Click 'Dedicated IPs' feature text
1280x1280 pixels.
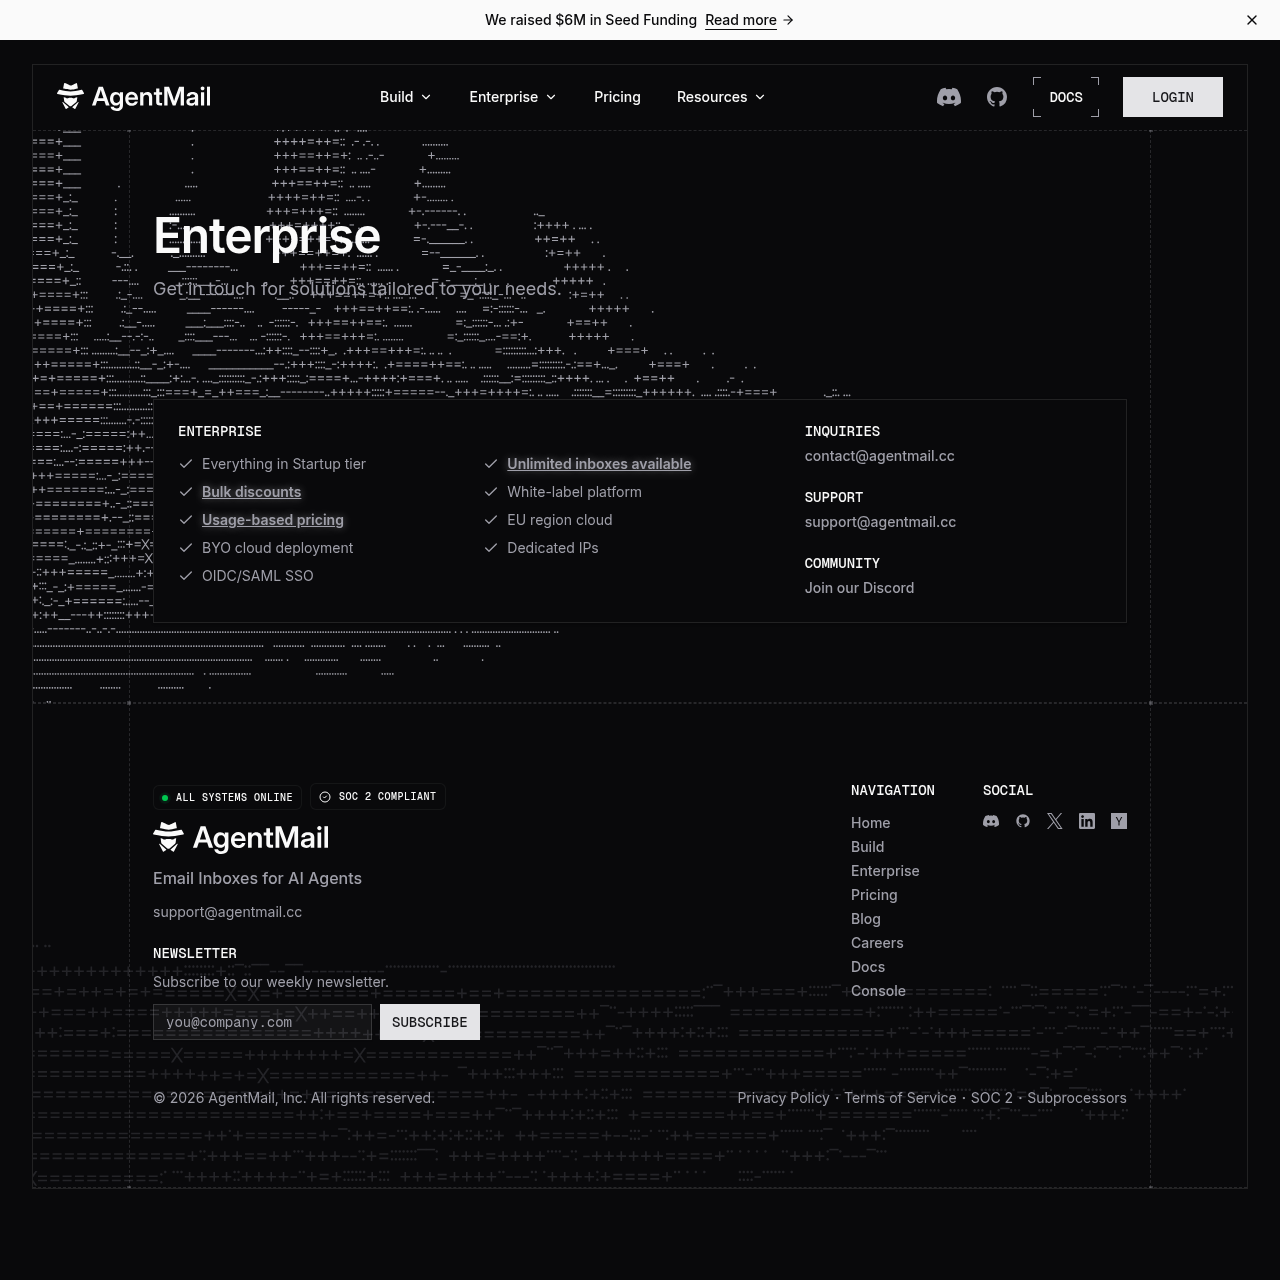click(552, 548)
